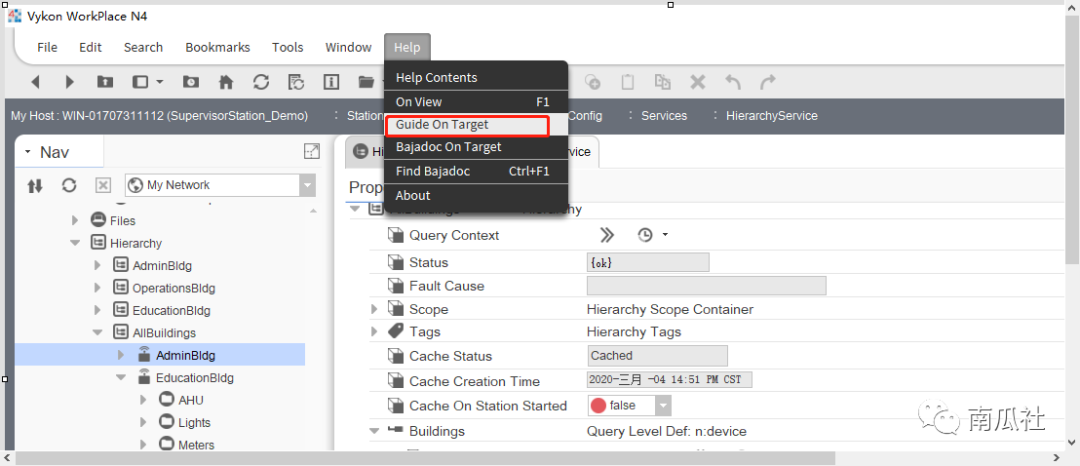Open the Cache On Station Started false dropdown
1080x466 pixels.
(x=662, y=406)
